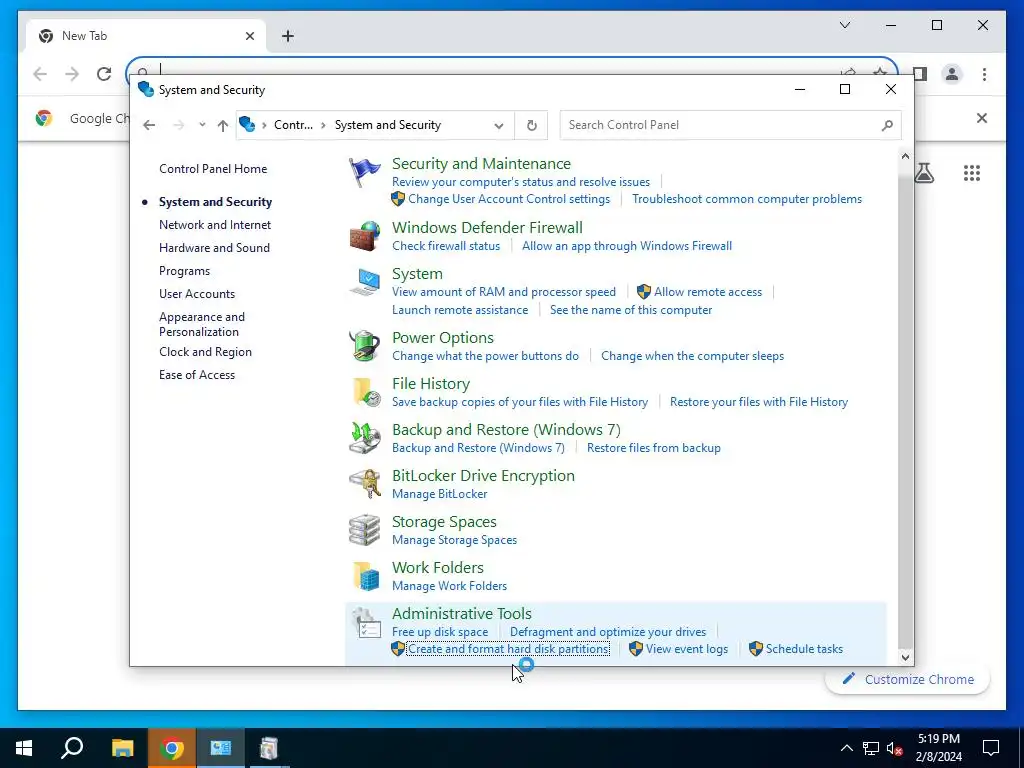Open Allow remote access link

tap(708, 292)
